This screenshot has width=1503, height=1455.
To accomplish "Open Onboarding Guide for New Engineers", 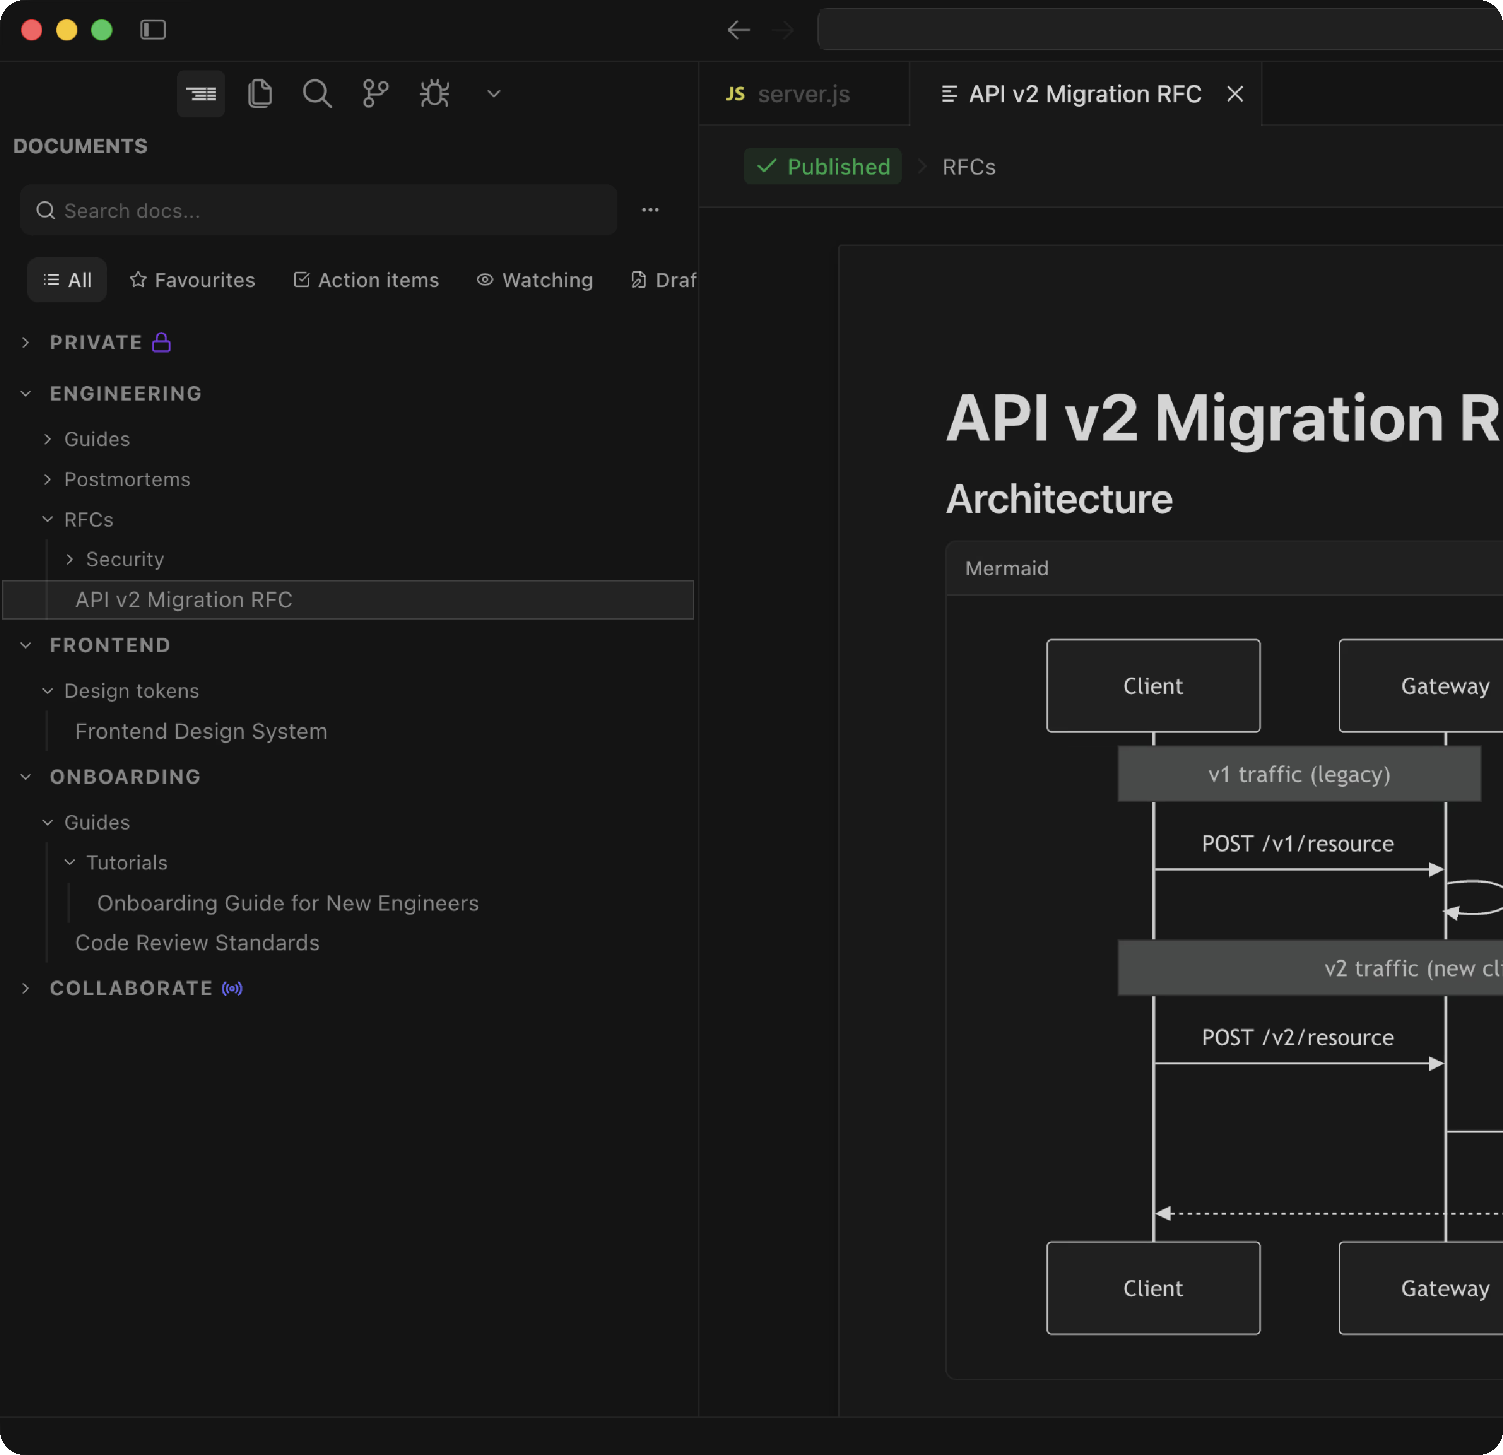I will [x=288, y=903].
